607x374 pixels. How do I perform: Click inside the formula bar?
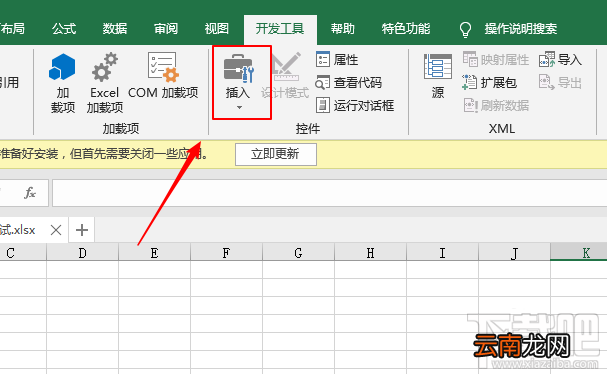pos(329,193)
